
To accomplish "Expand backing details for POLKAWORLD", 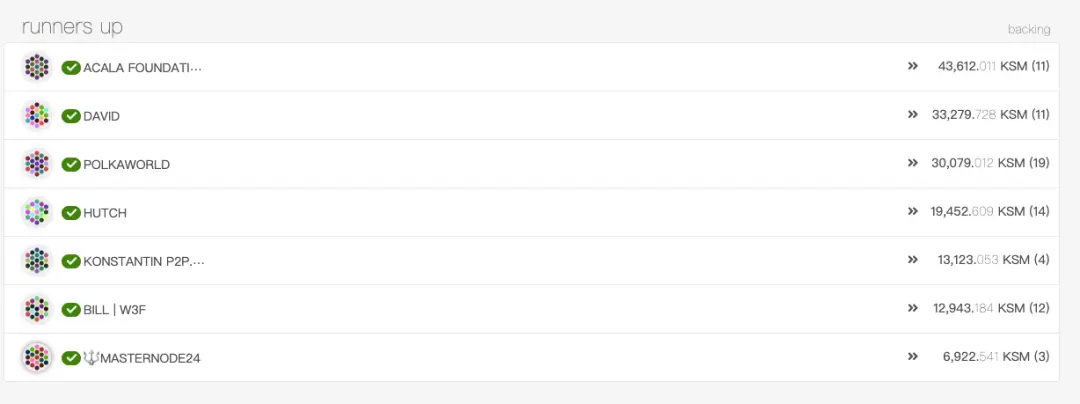I will click(912, 163).
